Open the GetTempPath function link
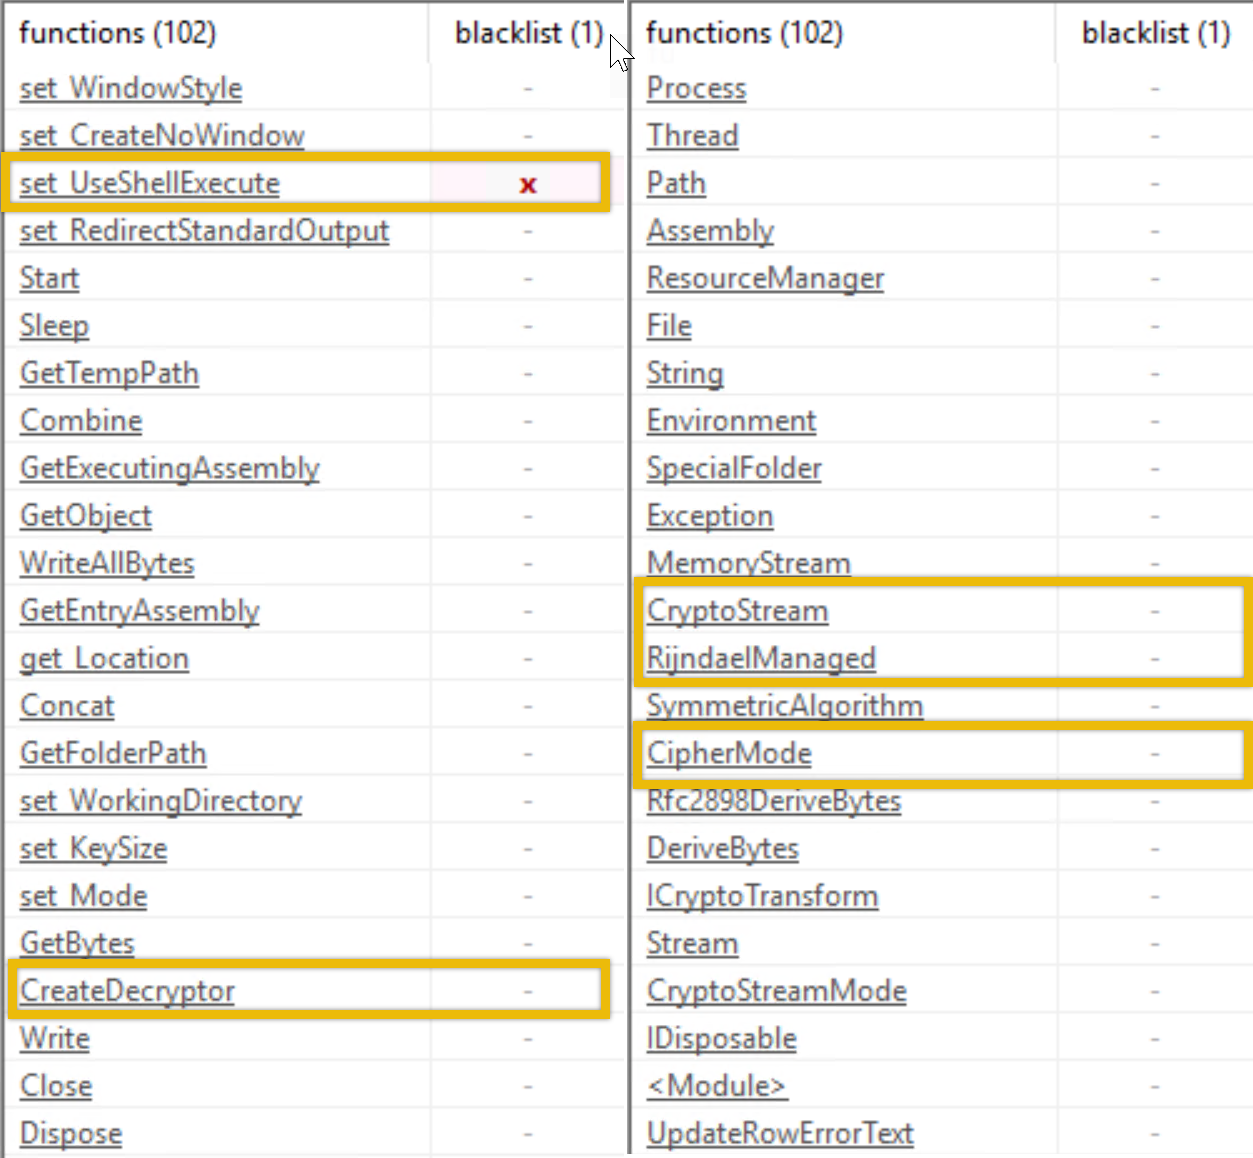Image resolution: width=1253 pixels, height=1158 pixels. 109,373
